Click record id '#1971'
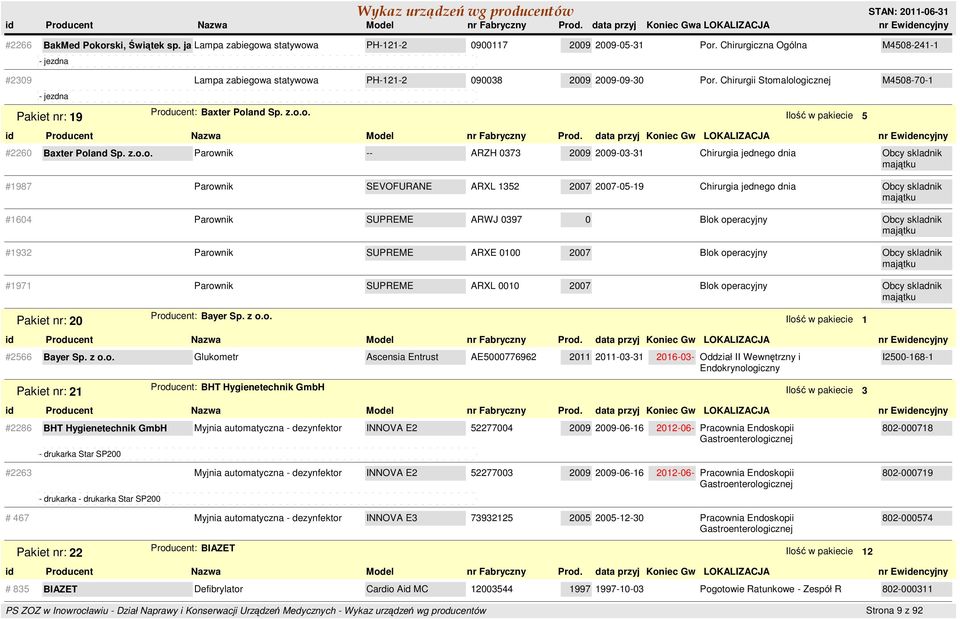 18,286
